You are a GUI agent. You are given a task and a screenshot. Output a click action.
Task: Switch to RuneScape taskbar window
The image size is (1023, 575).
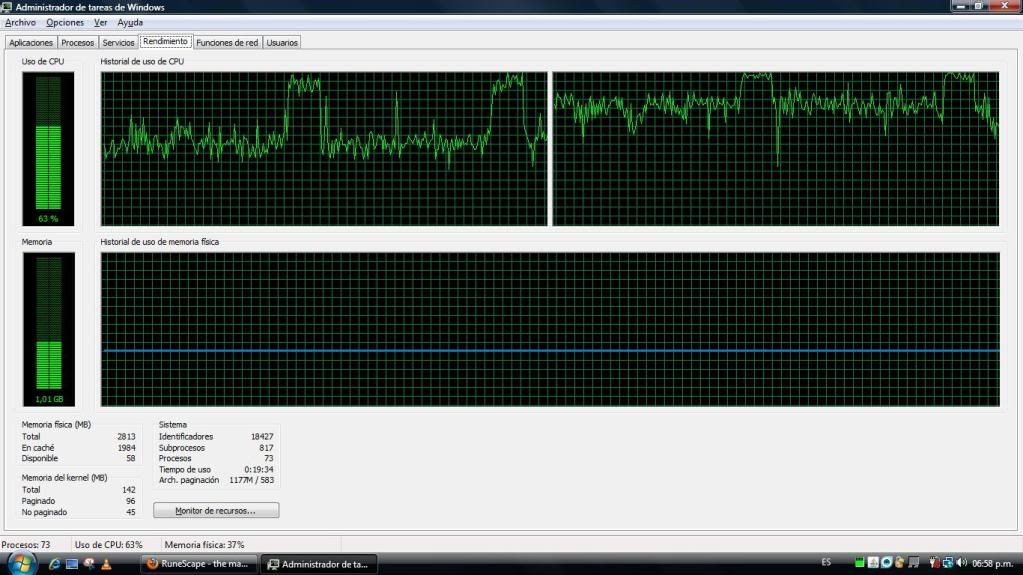[198, 564]
